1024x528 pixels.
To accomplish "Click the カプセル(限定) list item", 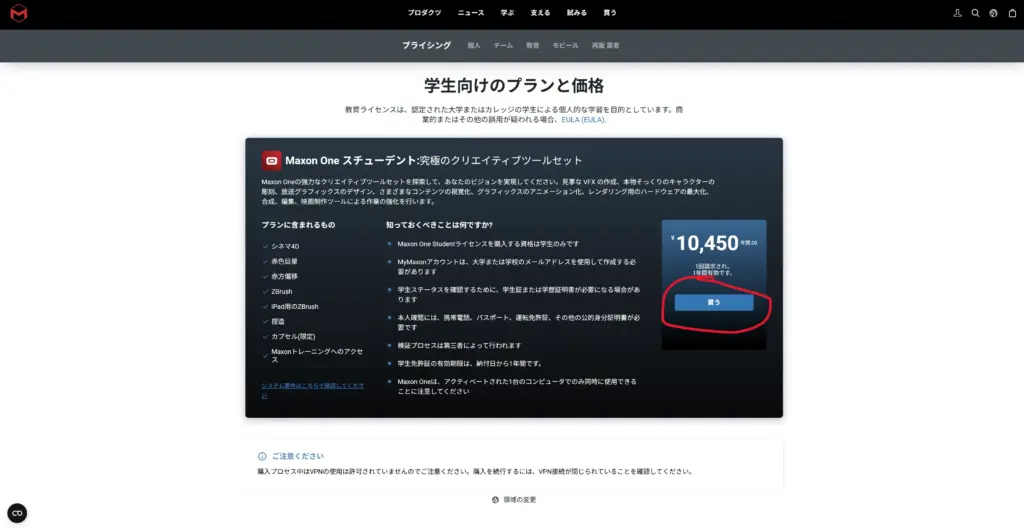I will (293, 337).
